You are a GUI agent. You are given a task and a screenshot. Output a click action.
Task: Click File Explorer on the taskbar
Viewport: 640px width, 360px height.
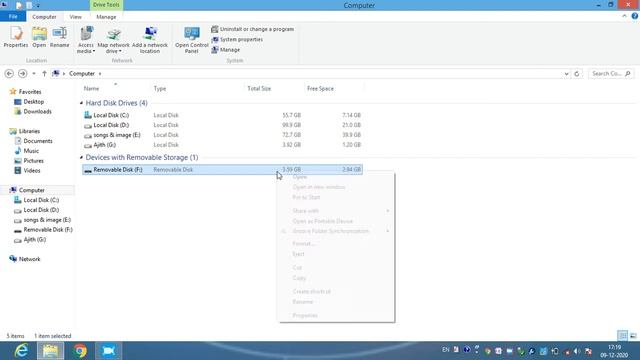click(51, 351)
